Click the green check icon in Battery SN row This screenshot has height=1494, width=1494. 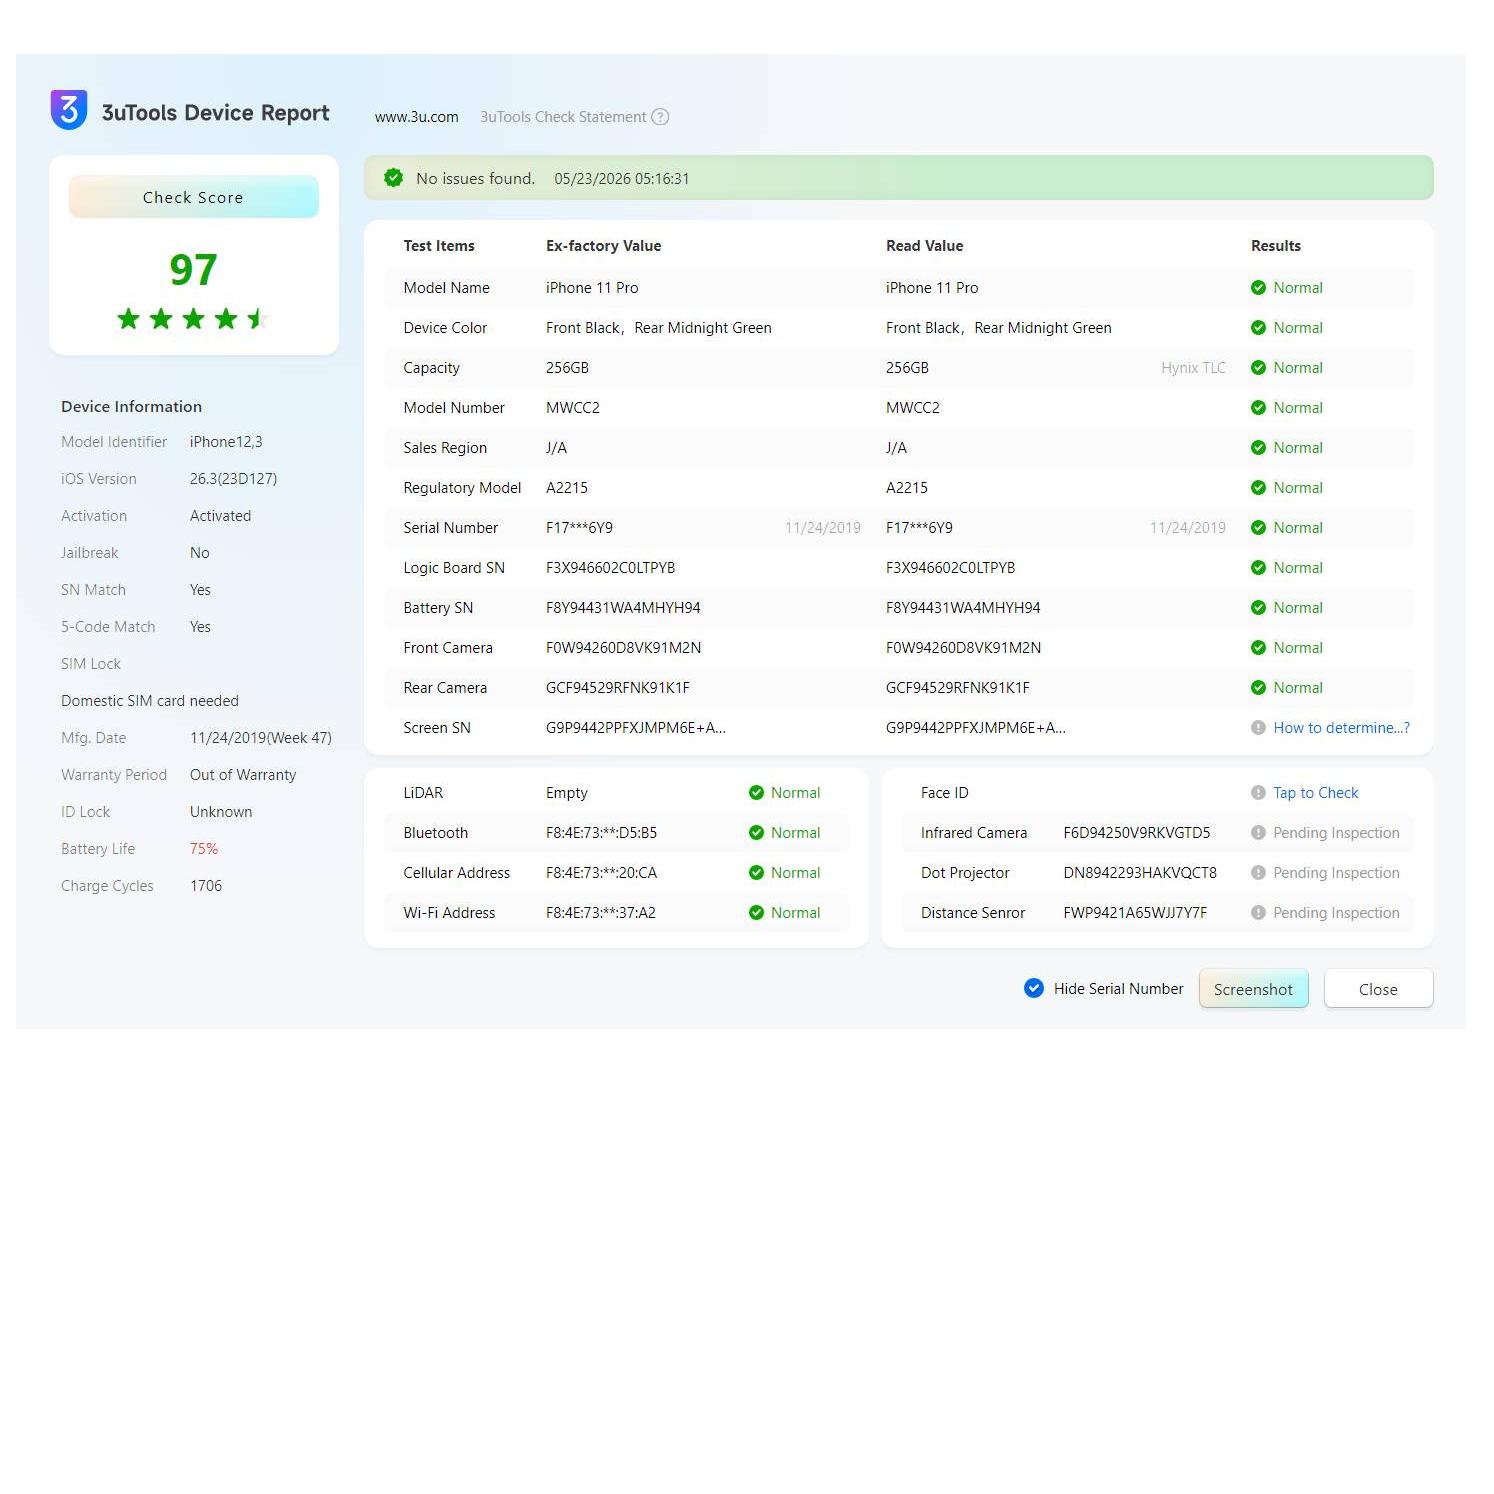click(x=1258, y=608)
